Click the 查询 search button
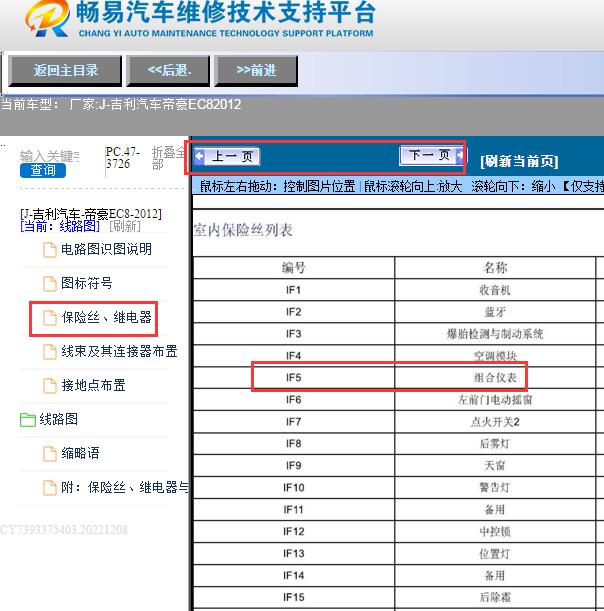 [43, 170]
